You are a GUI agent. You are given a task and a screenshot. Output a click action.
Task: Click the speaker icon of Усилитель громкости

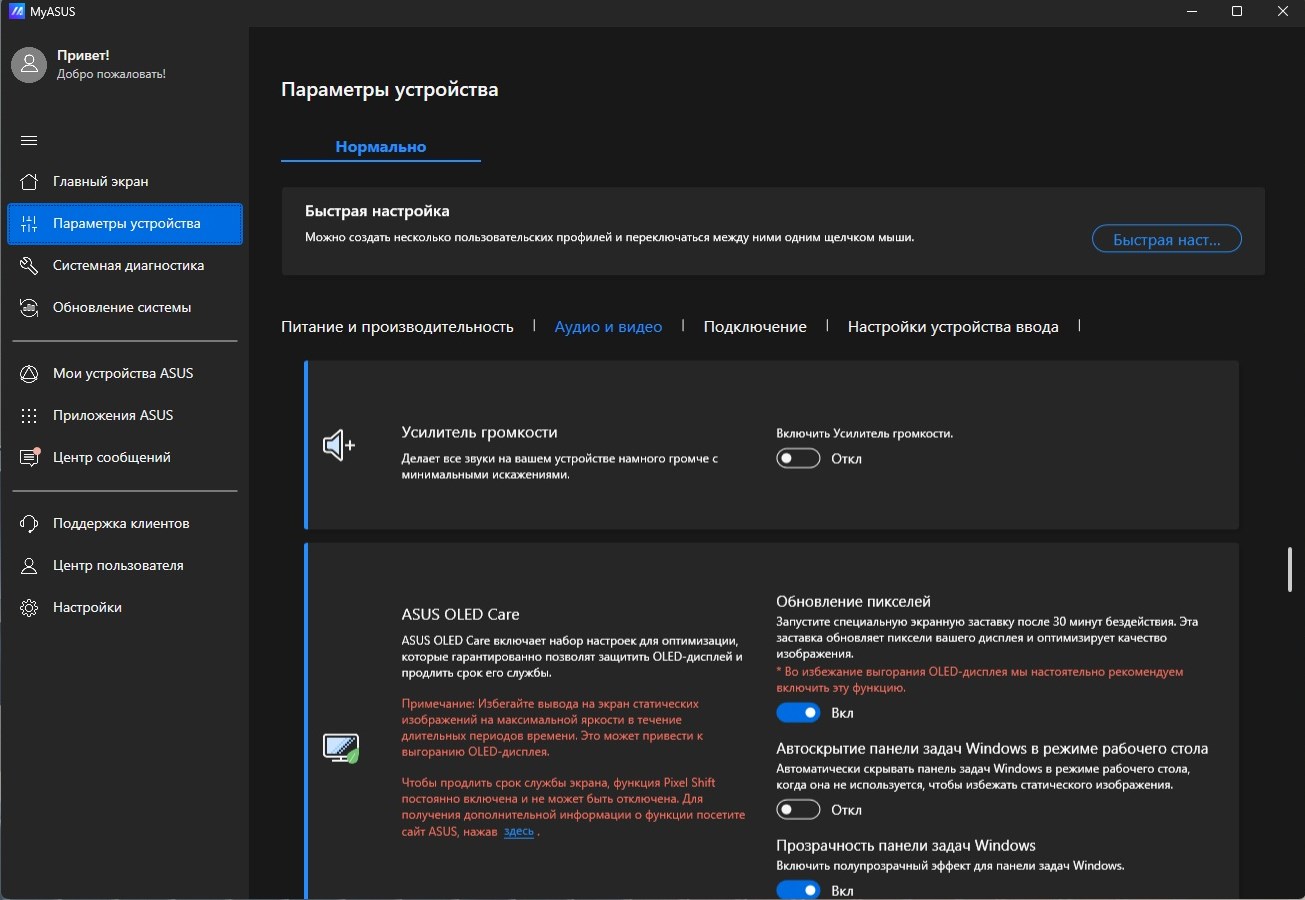pyautogui.click(x=339, y=445)
